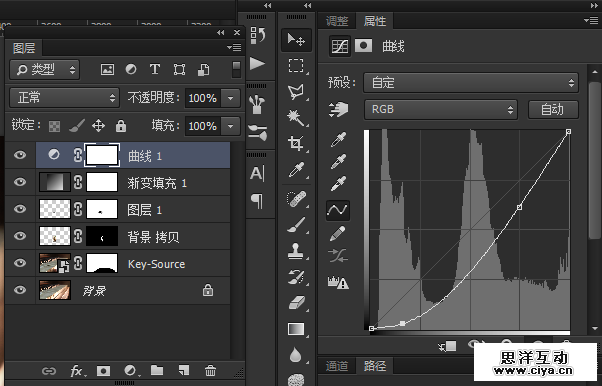Viewport: 602px width, 386px height.
Task: Hide the 渐变填充 1 layer
Action: pos(20,182)
